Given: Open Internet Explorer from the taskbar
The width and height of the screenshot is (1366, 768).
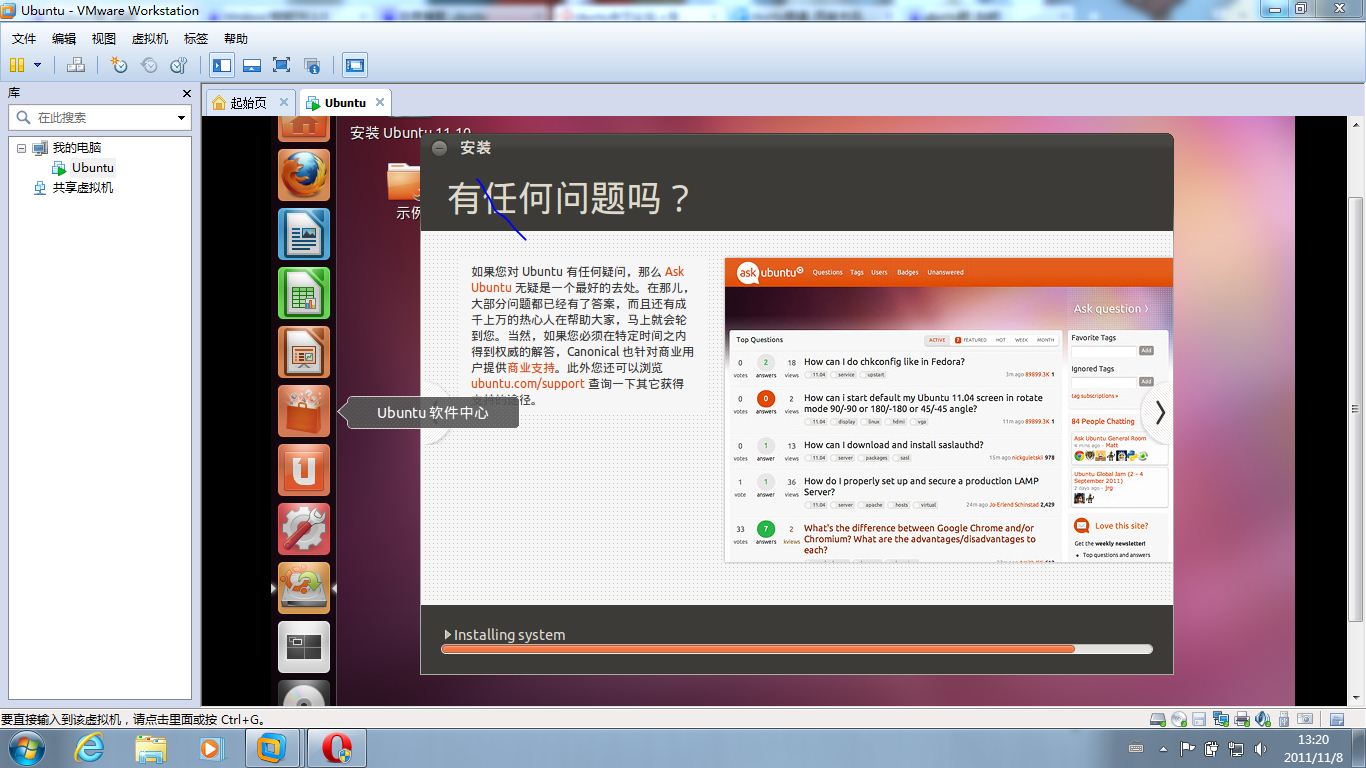Looking at the screenshot, I should (90, 748).
